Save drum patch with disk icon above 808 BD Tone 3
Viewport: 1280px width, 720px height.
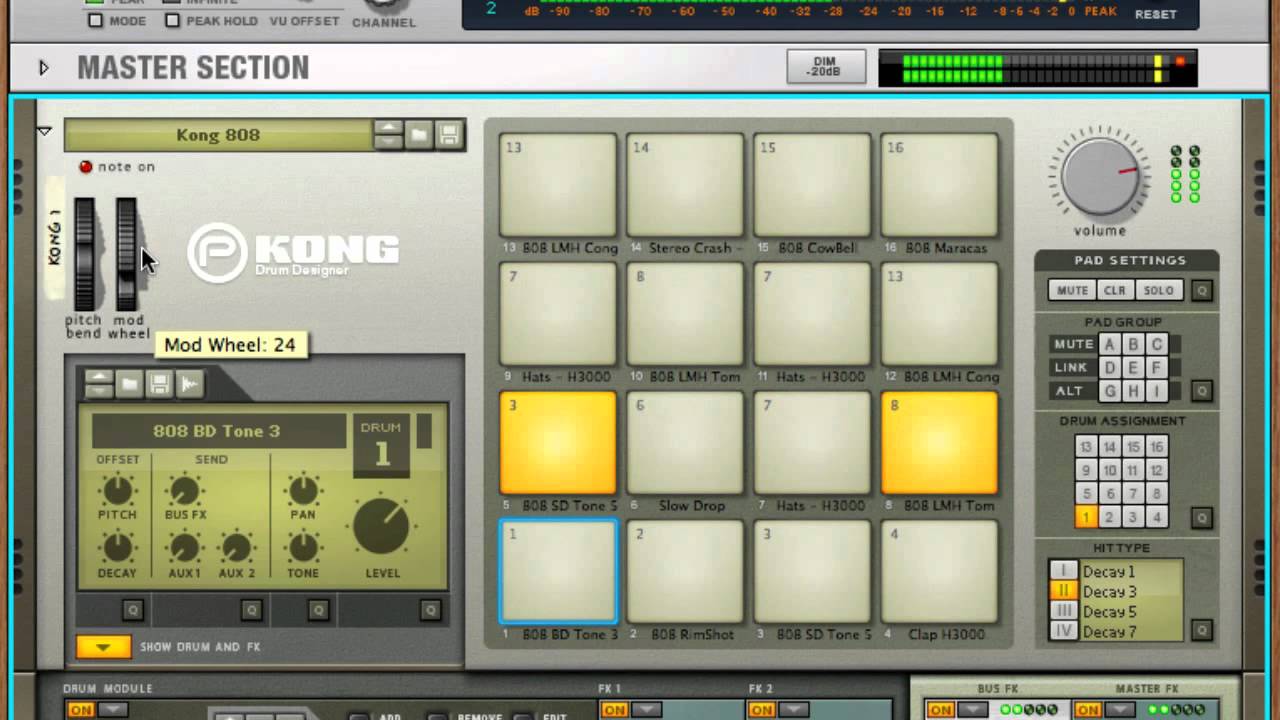159,384
